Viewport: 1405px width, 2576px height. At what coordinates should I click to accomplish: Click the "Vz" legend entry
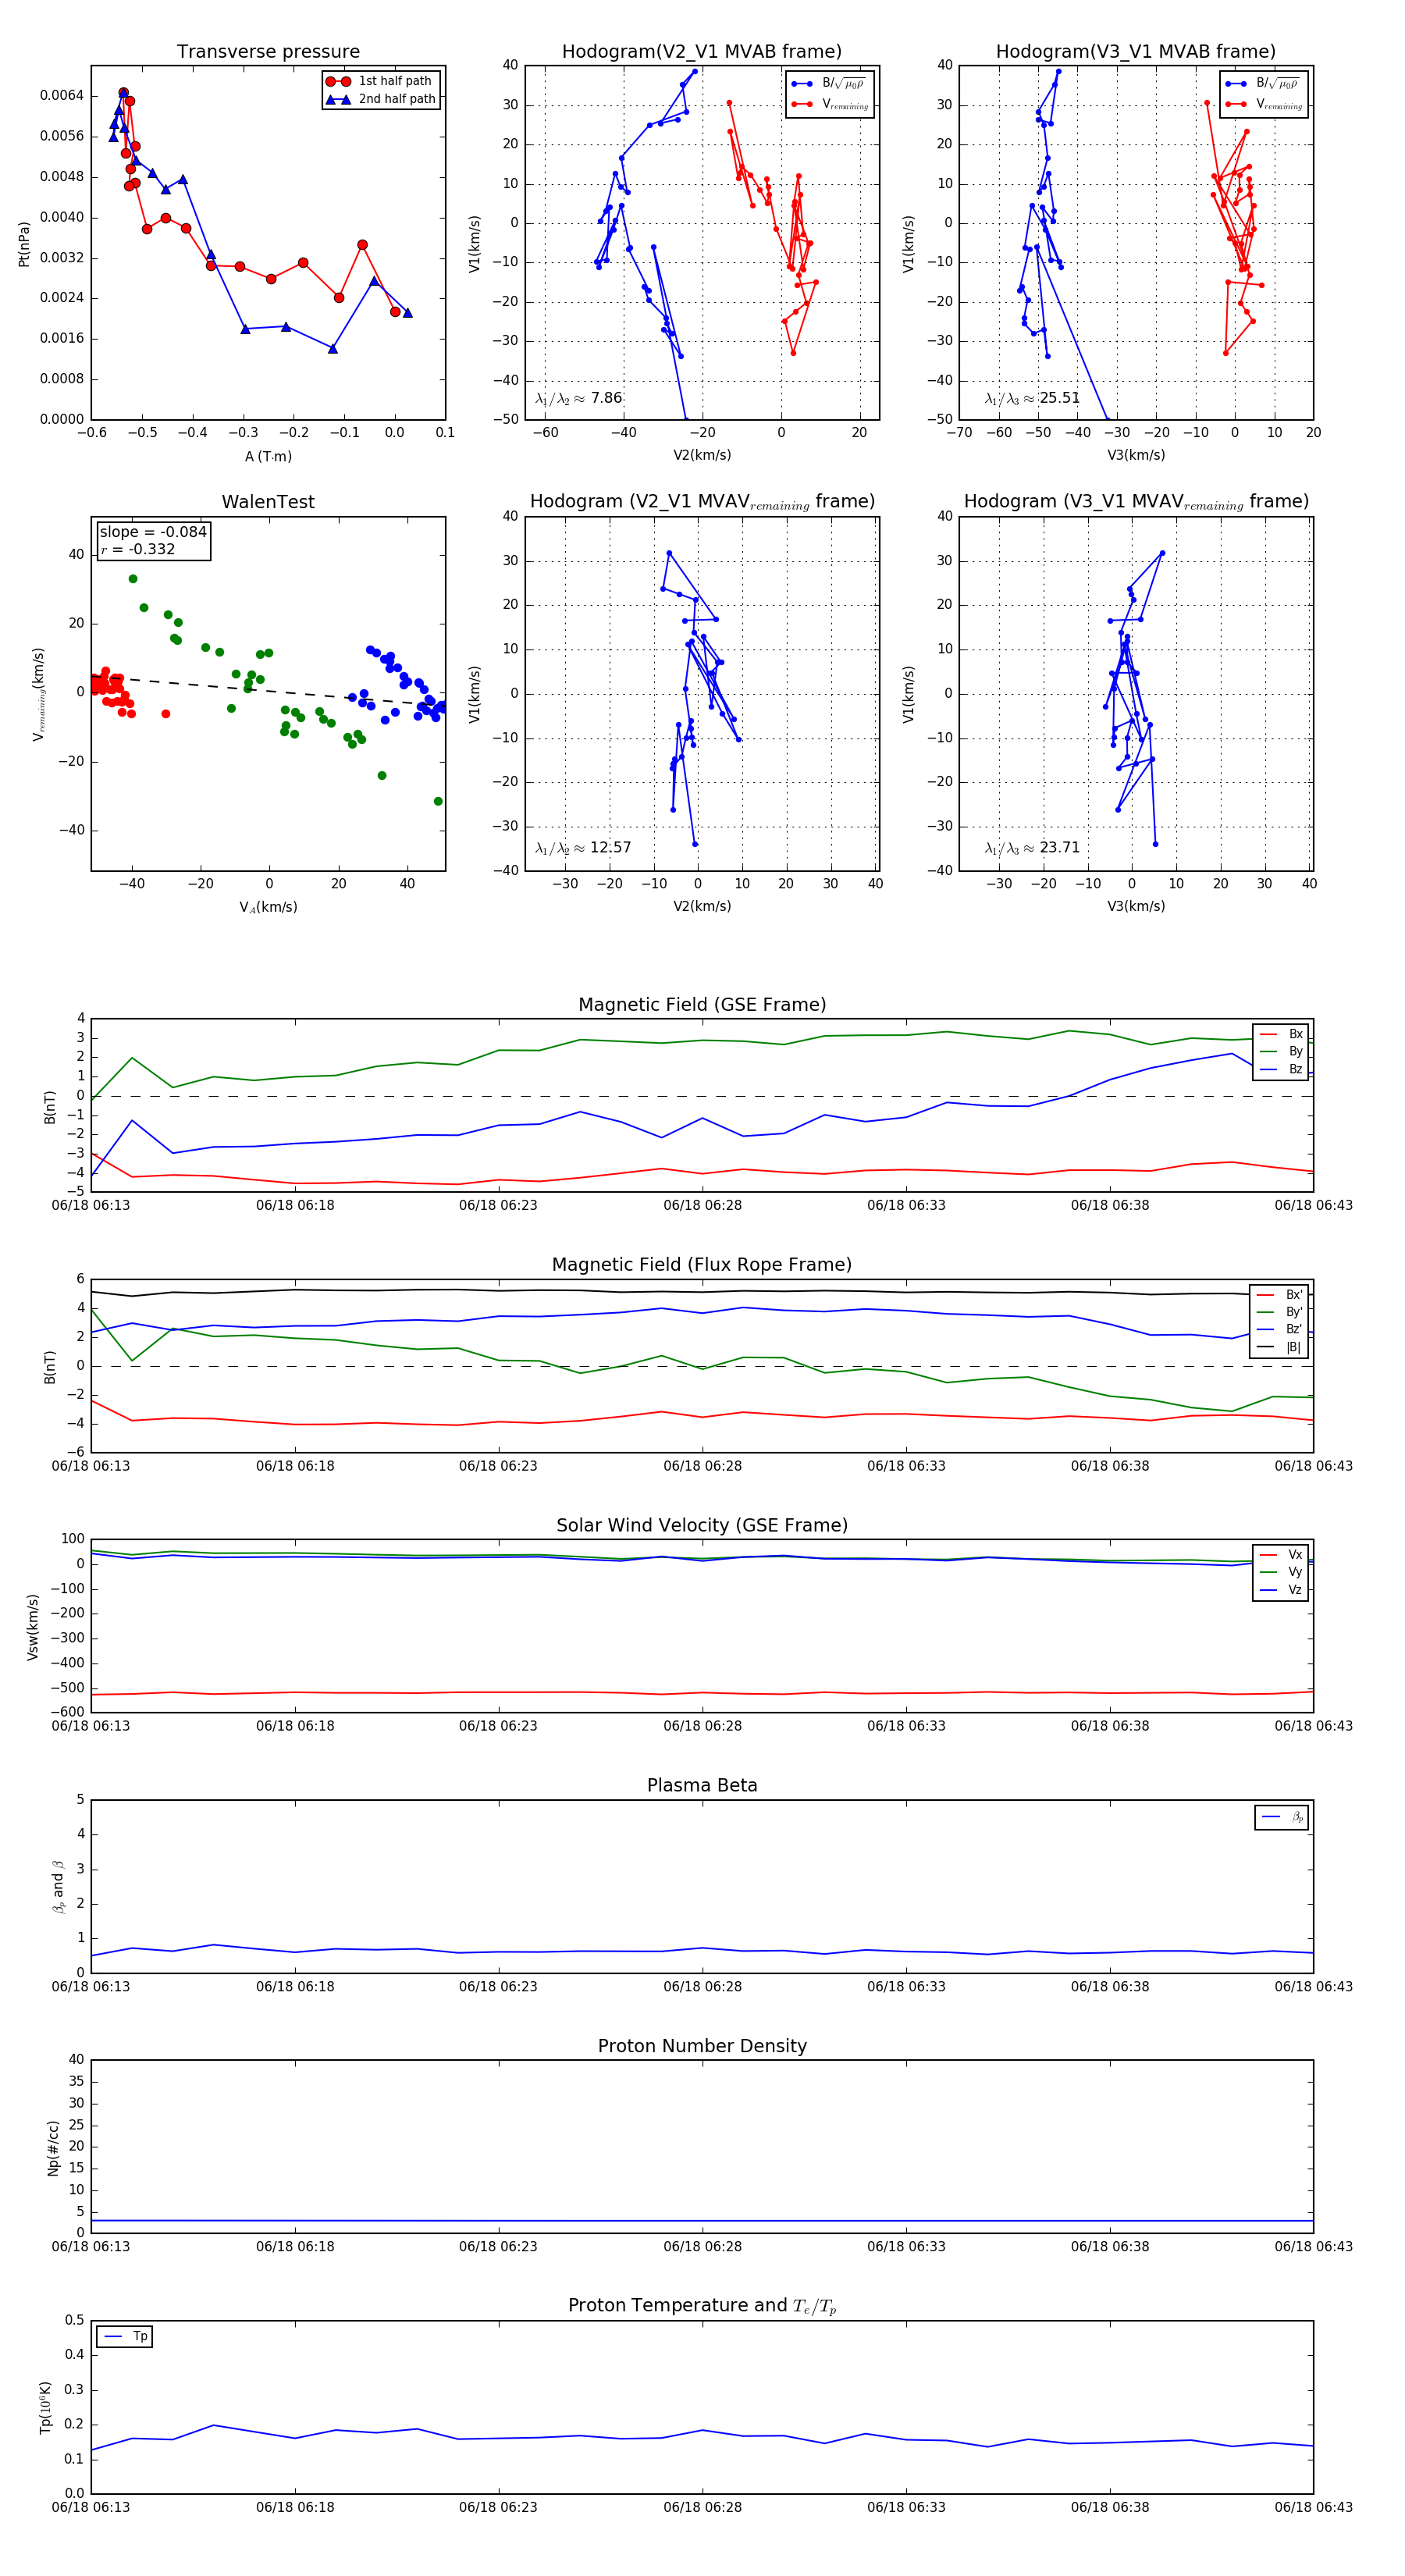tap(1281, 1589)
